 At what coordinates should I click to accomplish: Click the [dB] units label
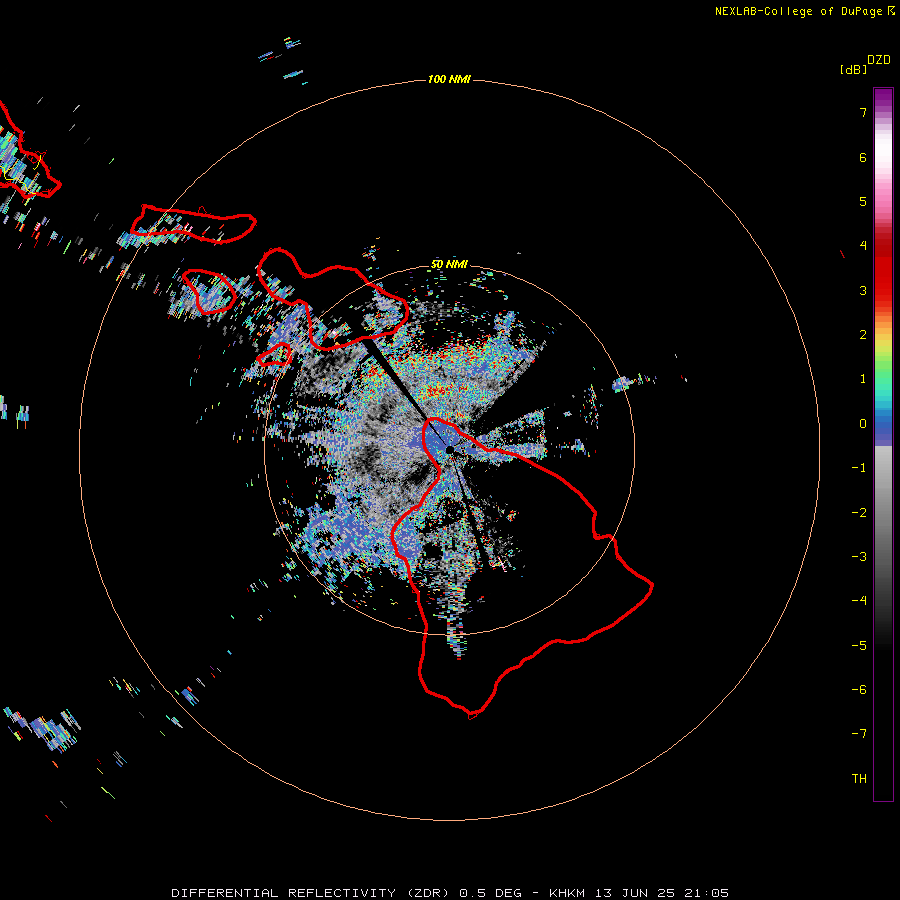(x=854, y=69)
